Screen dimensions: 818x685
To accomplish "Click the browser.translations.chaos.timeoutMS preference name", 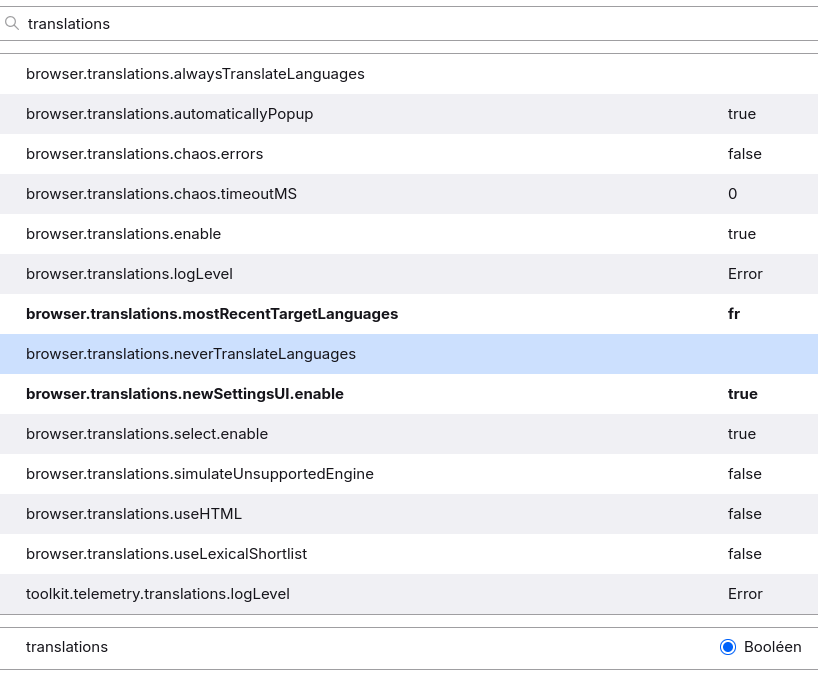I will click(161, 194).
